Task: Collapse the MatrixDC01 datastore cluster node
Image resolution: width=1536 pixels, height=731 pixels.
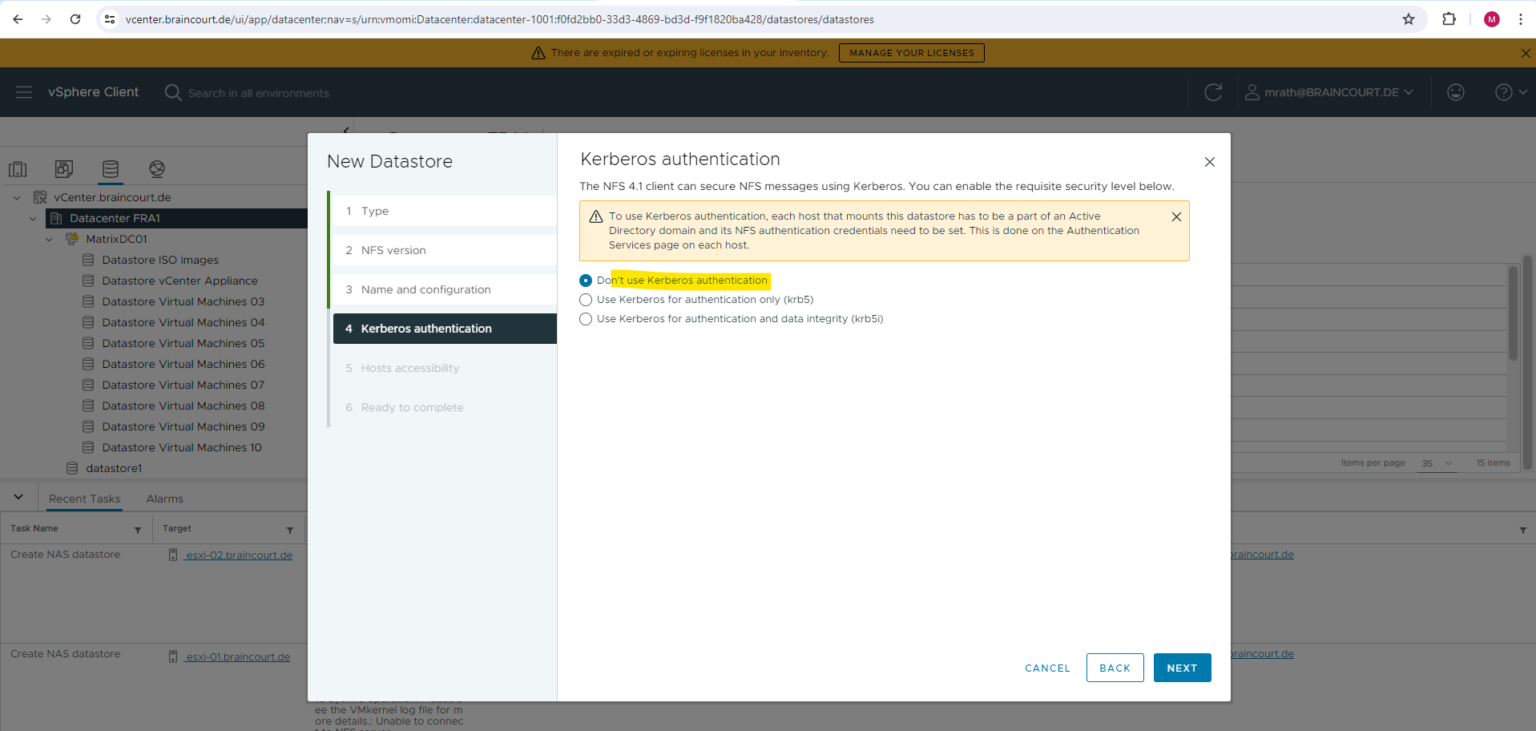Action: click(50, 239)
